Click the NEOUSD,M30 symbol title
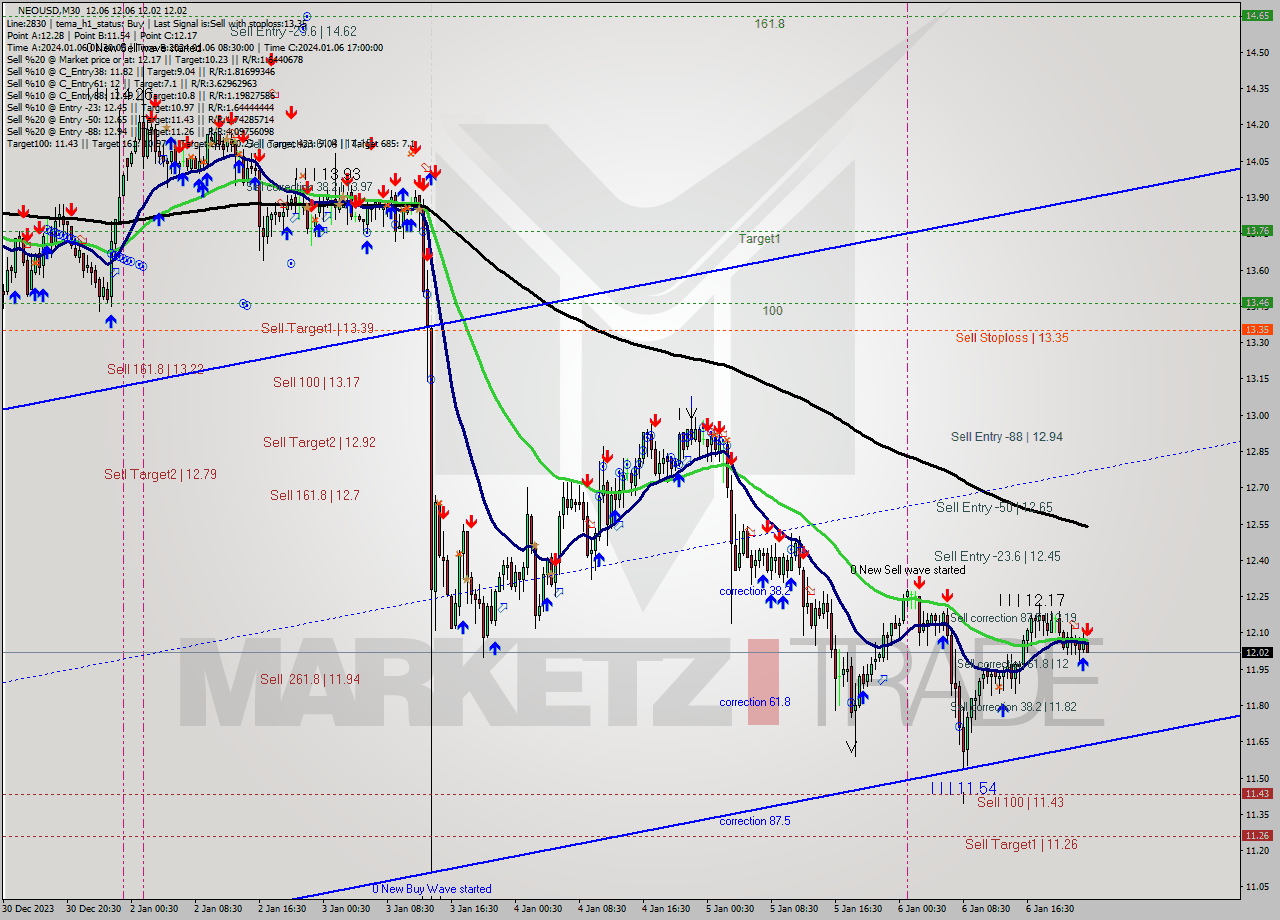Screen dimensions: 1280x920 [49, 10]
